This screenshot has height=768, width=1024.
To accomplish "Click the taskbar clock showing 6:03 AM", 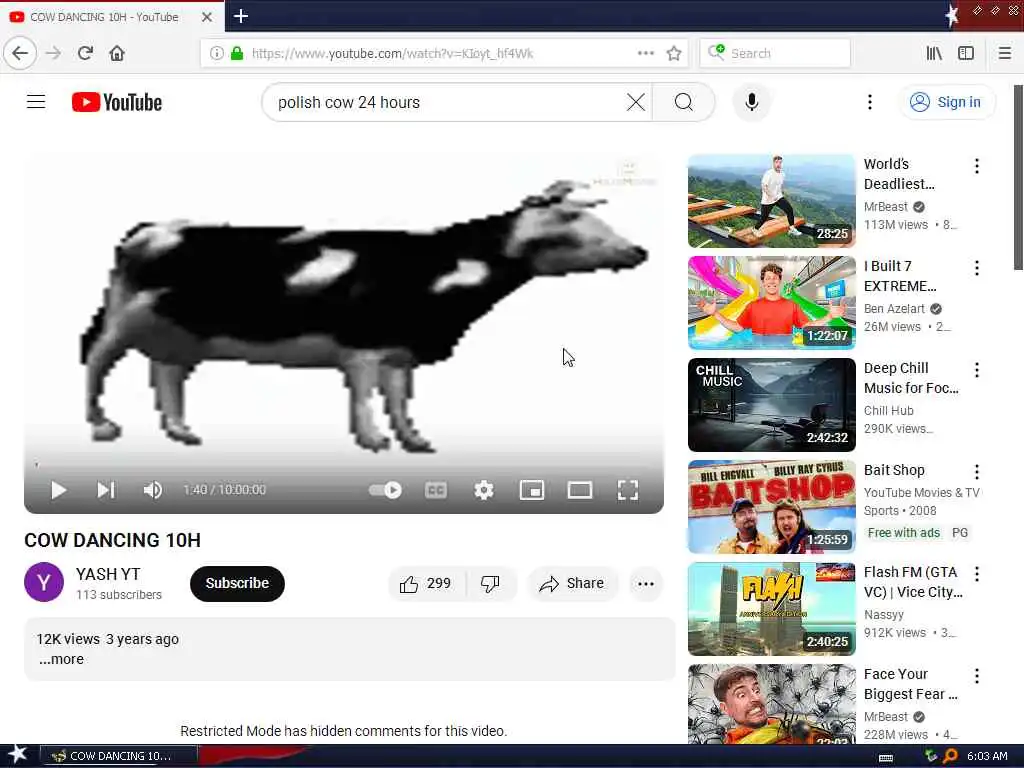I will 987,756.
